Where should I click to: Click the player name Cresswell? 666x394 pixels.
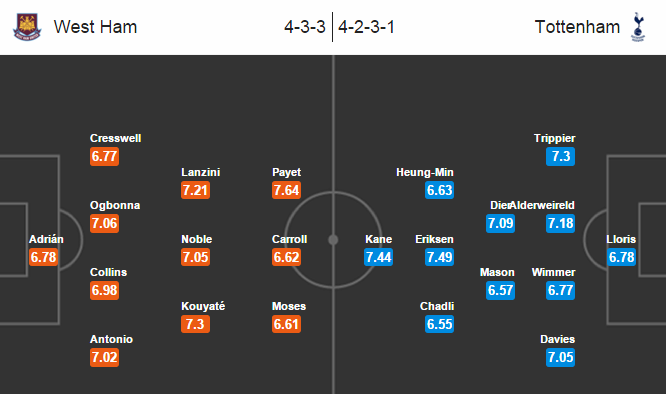pyautogui.click(x=116, y=138)
